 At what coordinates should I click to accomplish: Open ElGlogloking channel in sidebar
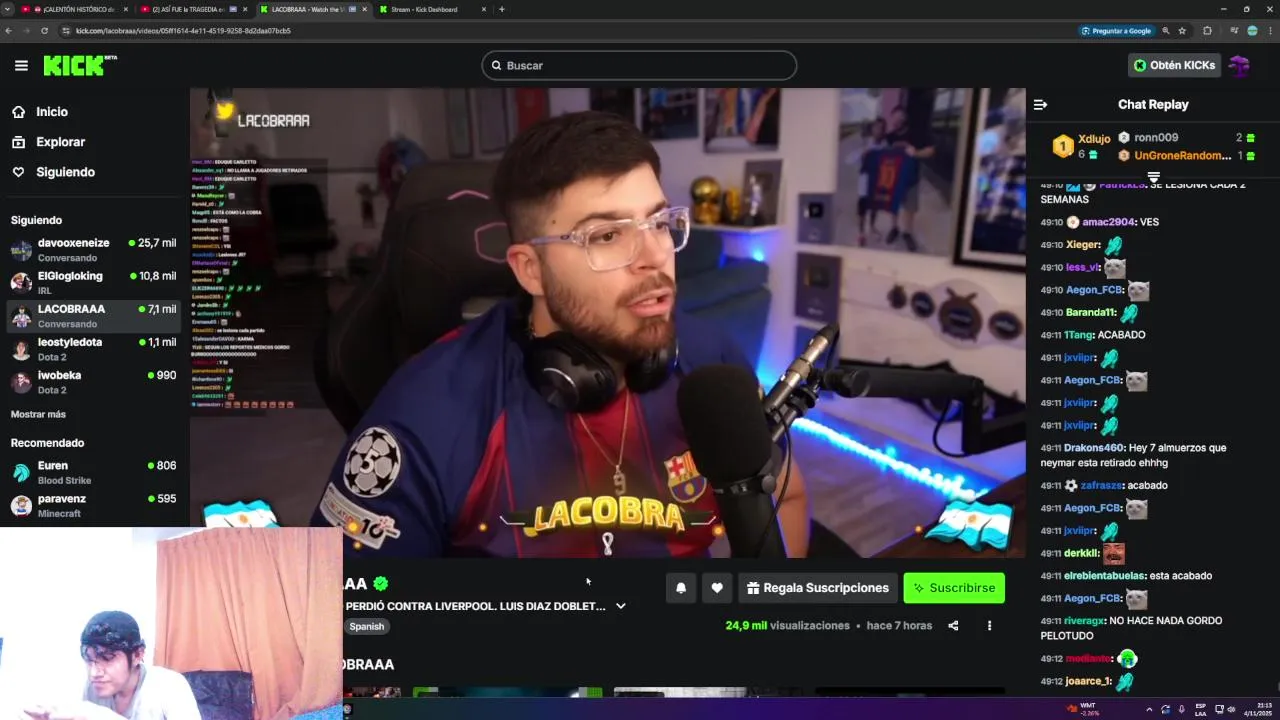point(93,282)
